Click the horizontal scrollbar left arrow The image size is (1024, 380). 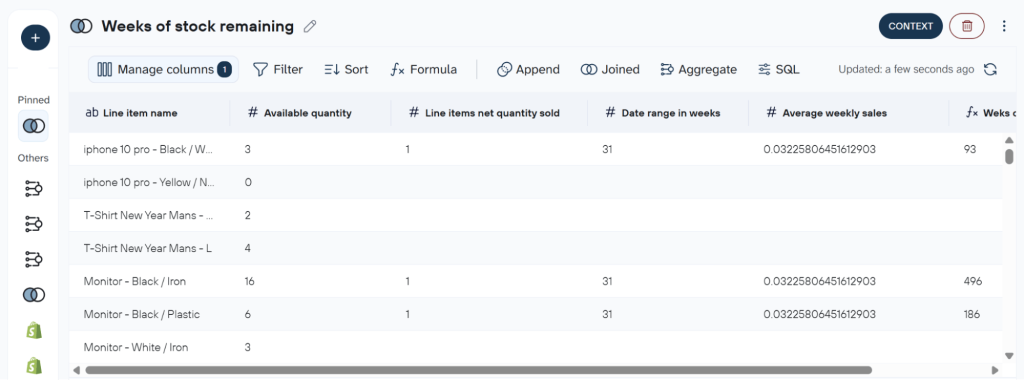coord(76,370)
